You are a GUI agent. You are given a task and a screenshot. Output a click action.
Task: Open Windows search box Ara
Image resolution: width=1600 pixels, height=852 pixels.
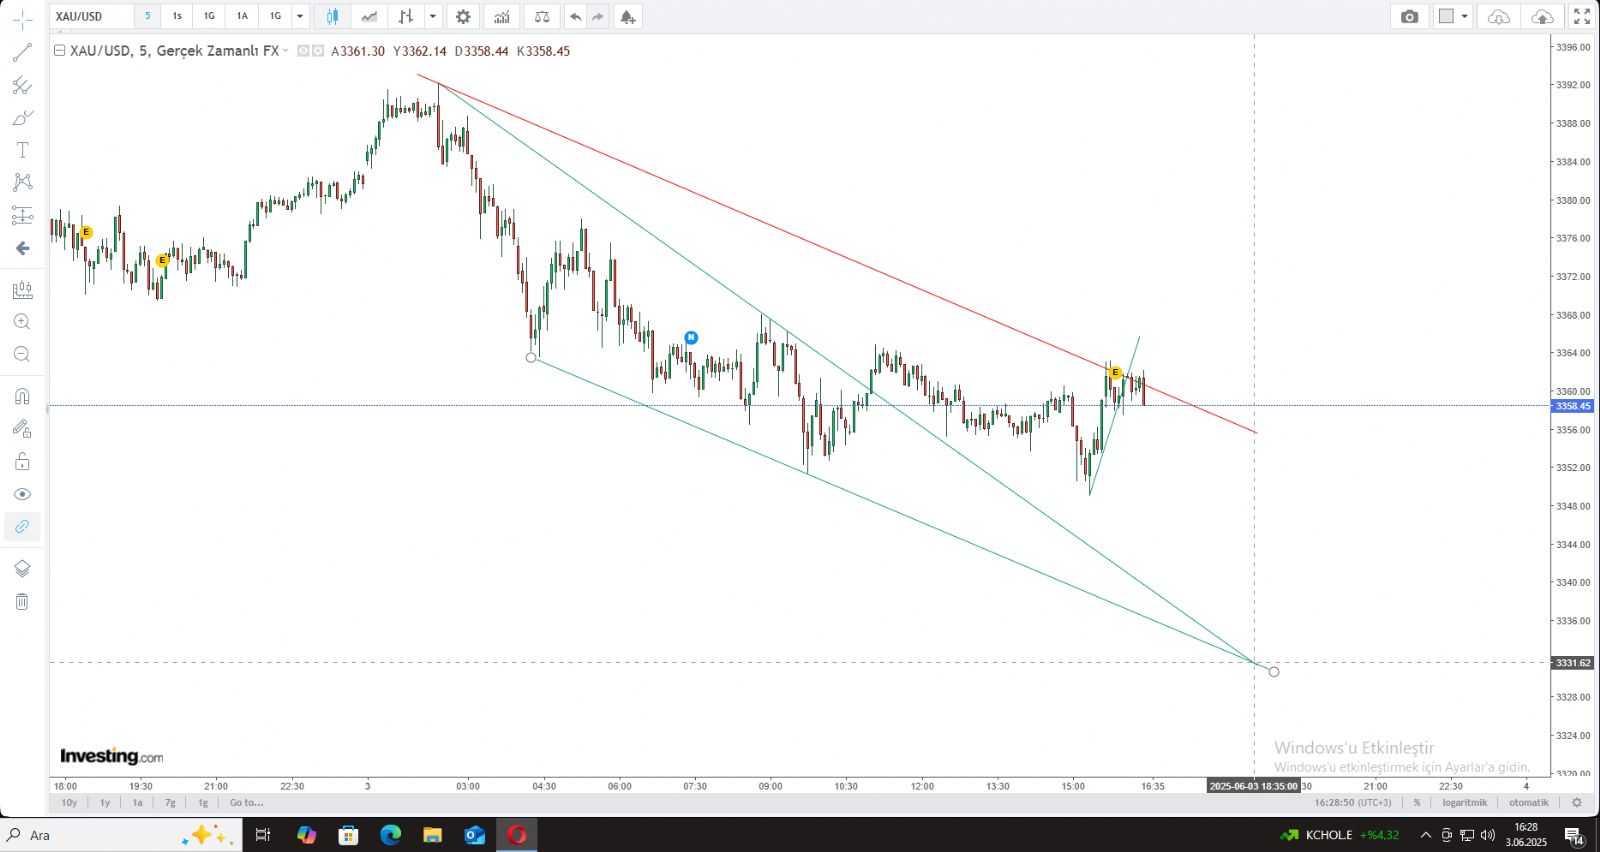(121, 835)
